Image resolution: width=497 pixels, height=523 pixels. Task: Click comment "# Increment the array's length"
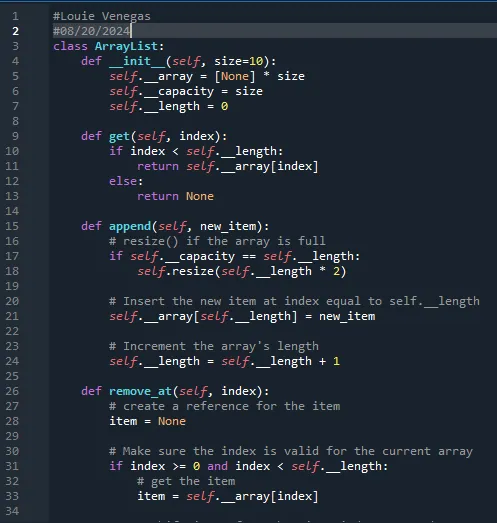[x=214, y=346]
